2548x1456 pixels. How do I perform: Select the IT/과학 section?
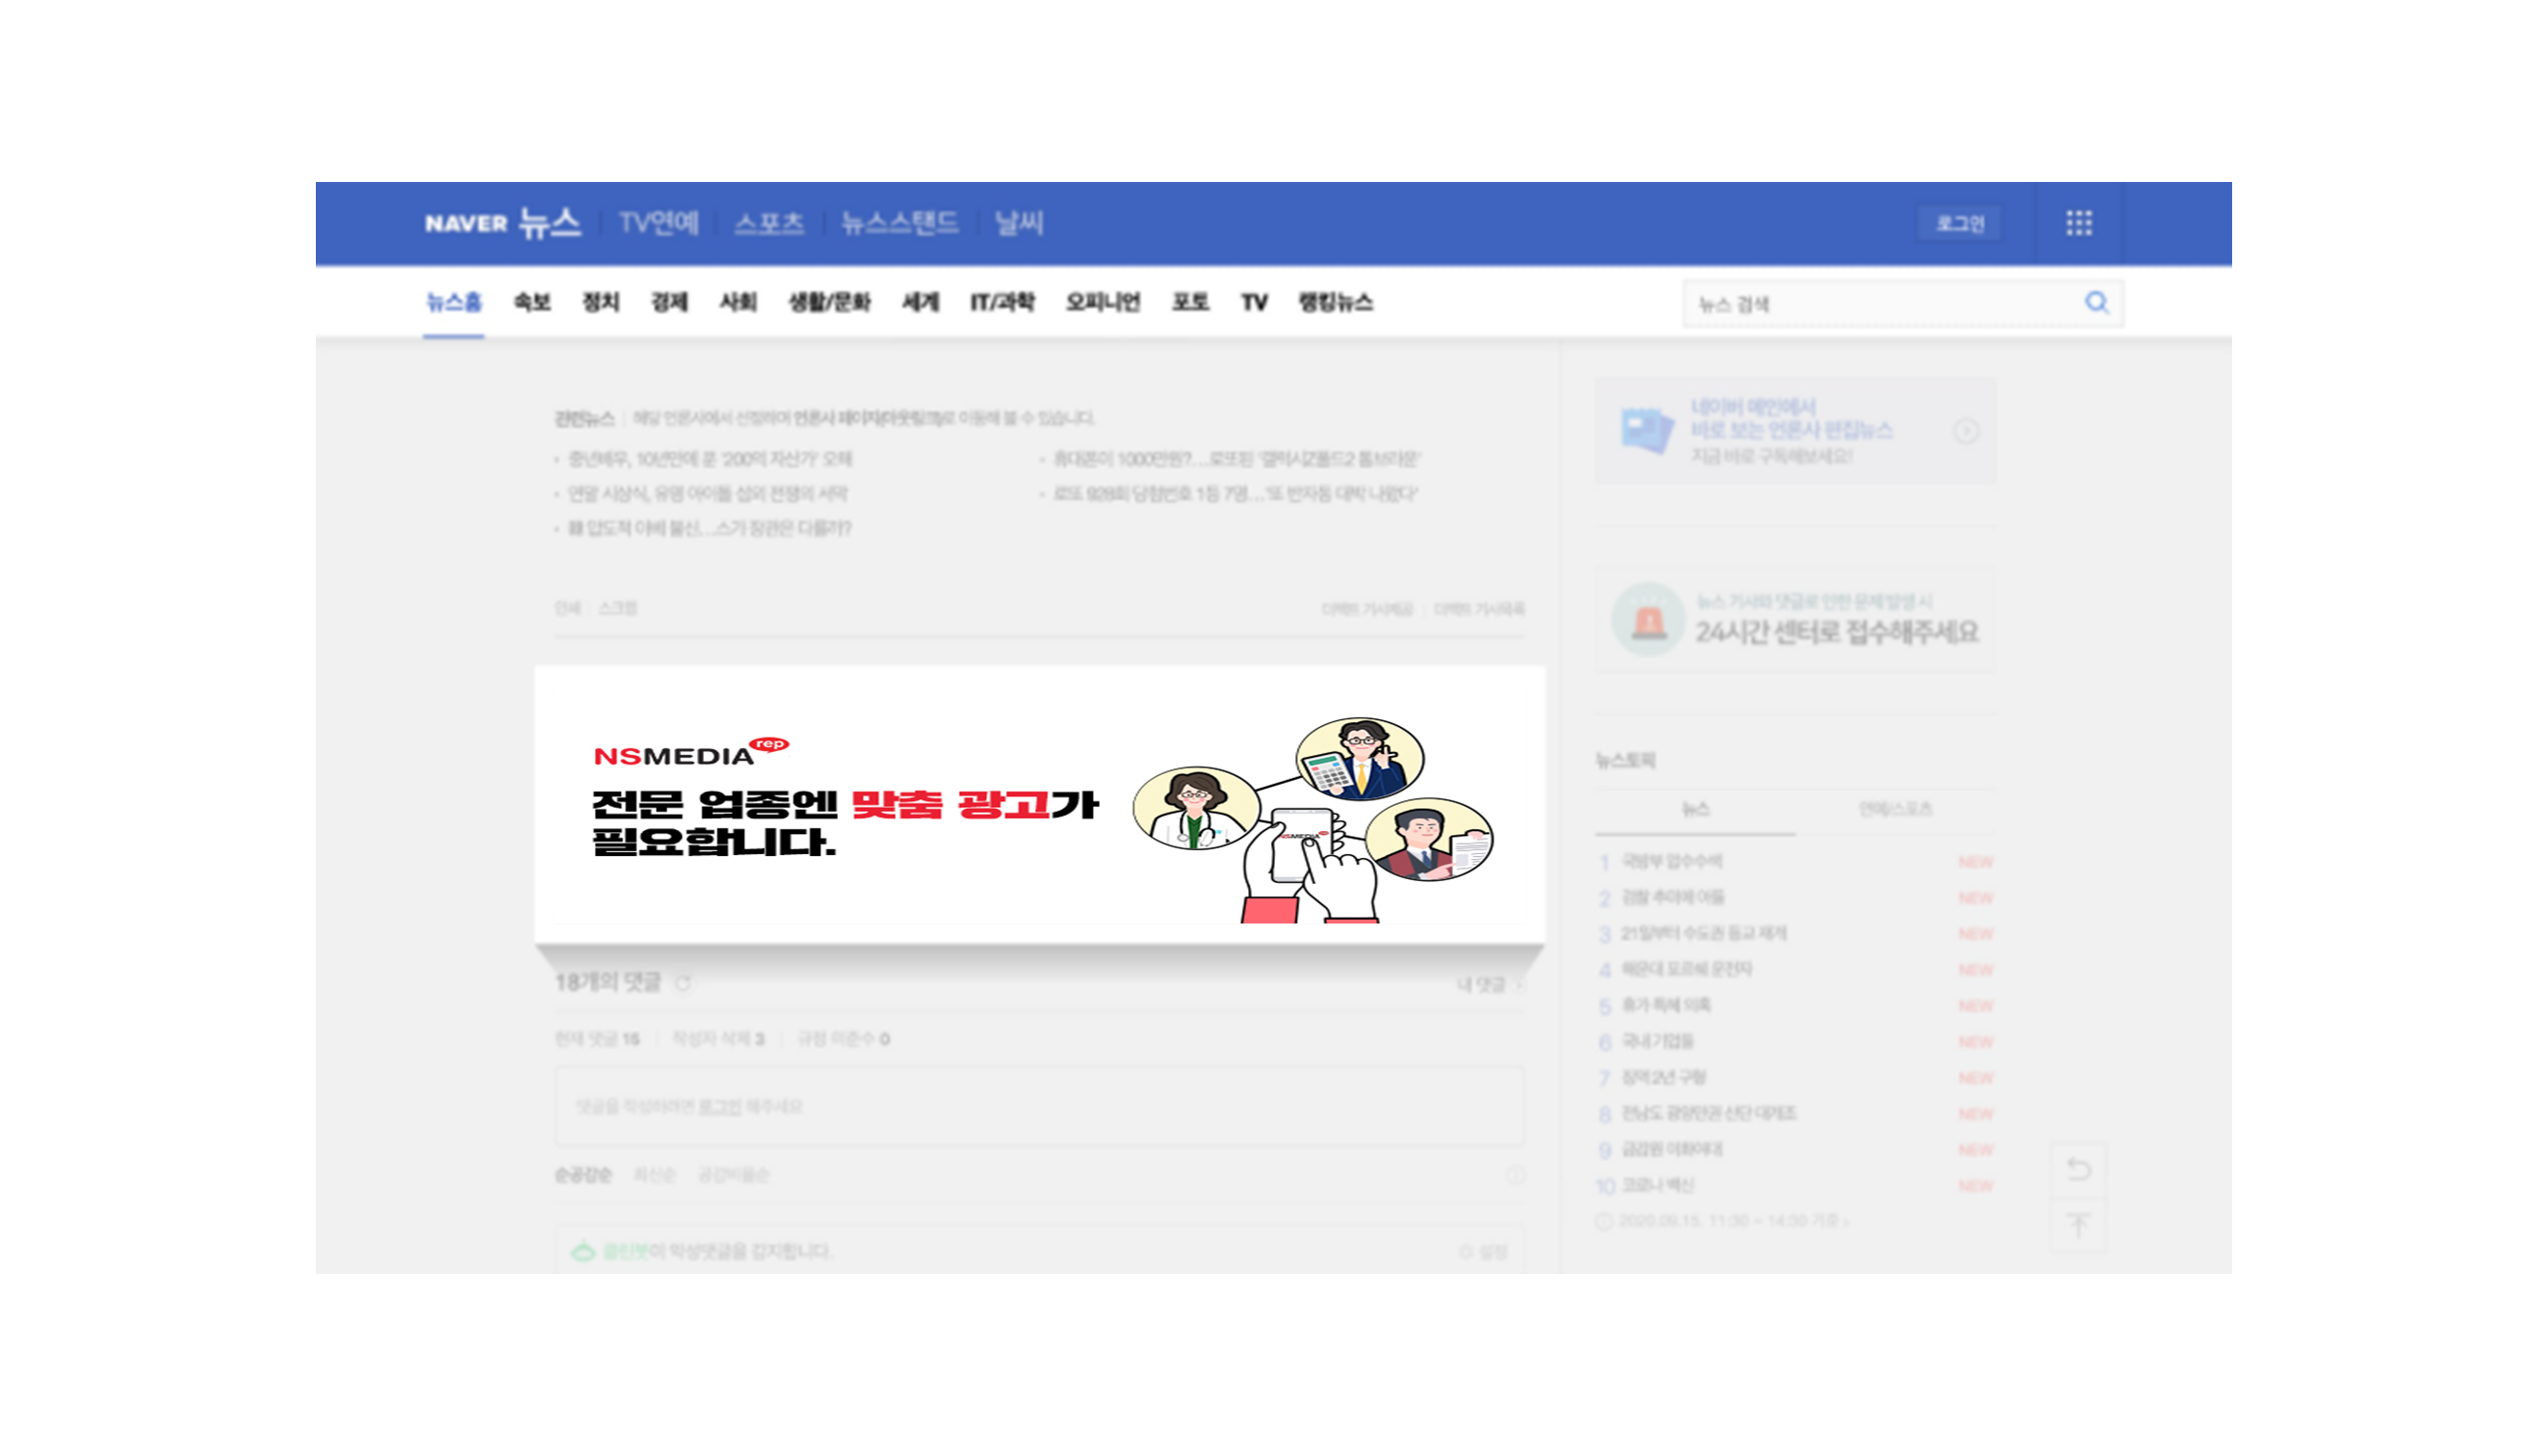(1002, 302)
